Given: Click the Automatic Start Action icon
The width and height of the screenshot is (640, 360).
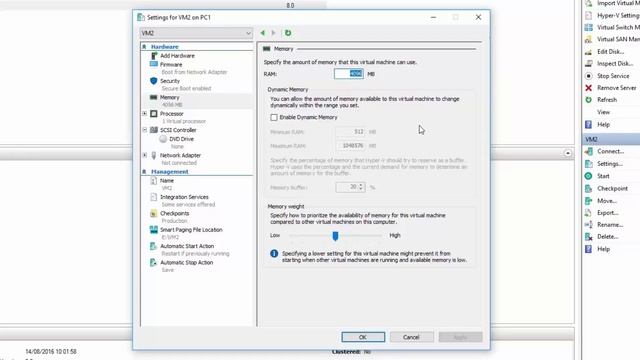Looking at the screenshot, I should [x=153, y=246].
